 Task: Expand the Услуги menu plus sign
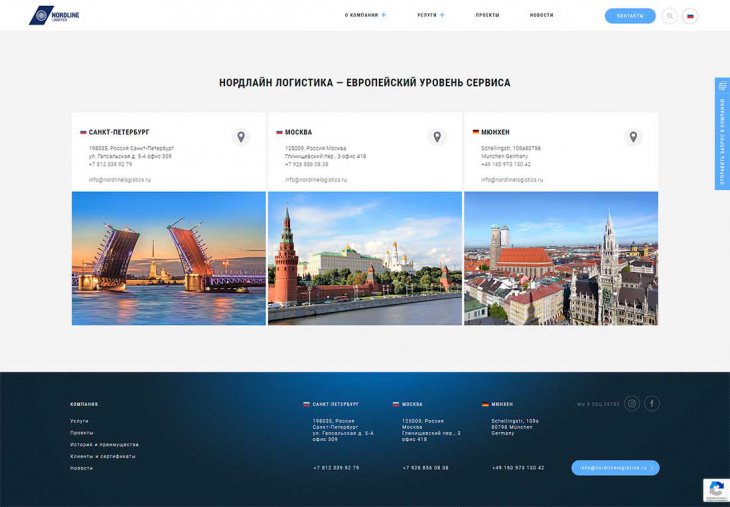[442, 16]
